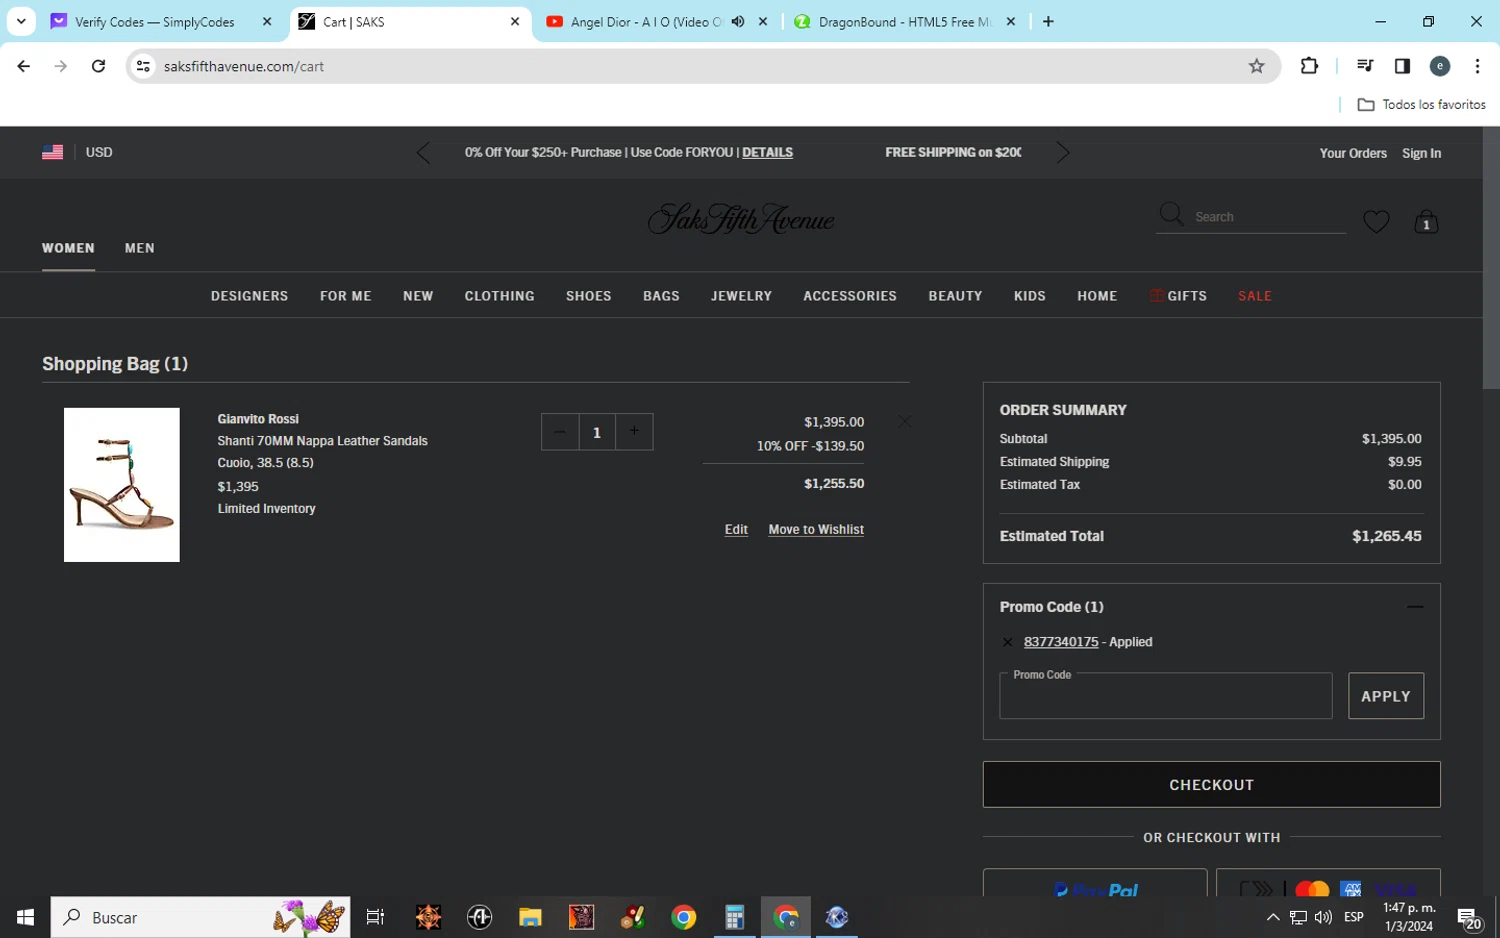Open the CLOTHING menu
This screenshot has height=938, width=1500.
499,296
